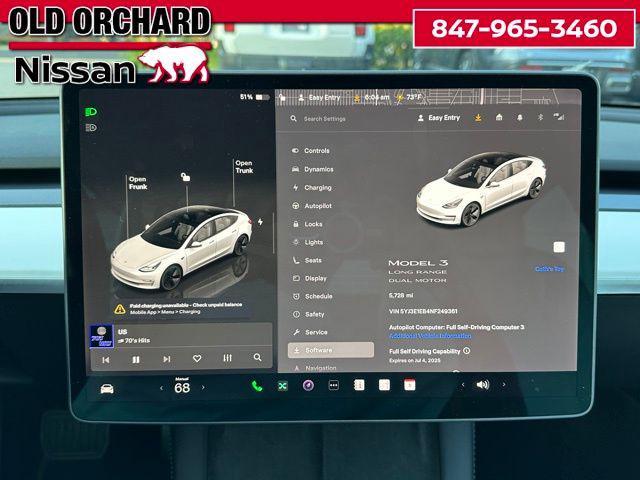640x480 pixels.
Task: Open the Controls settings menu
Action: pos(311,151)
